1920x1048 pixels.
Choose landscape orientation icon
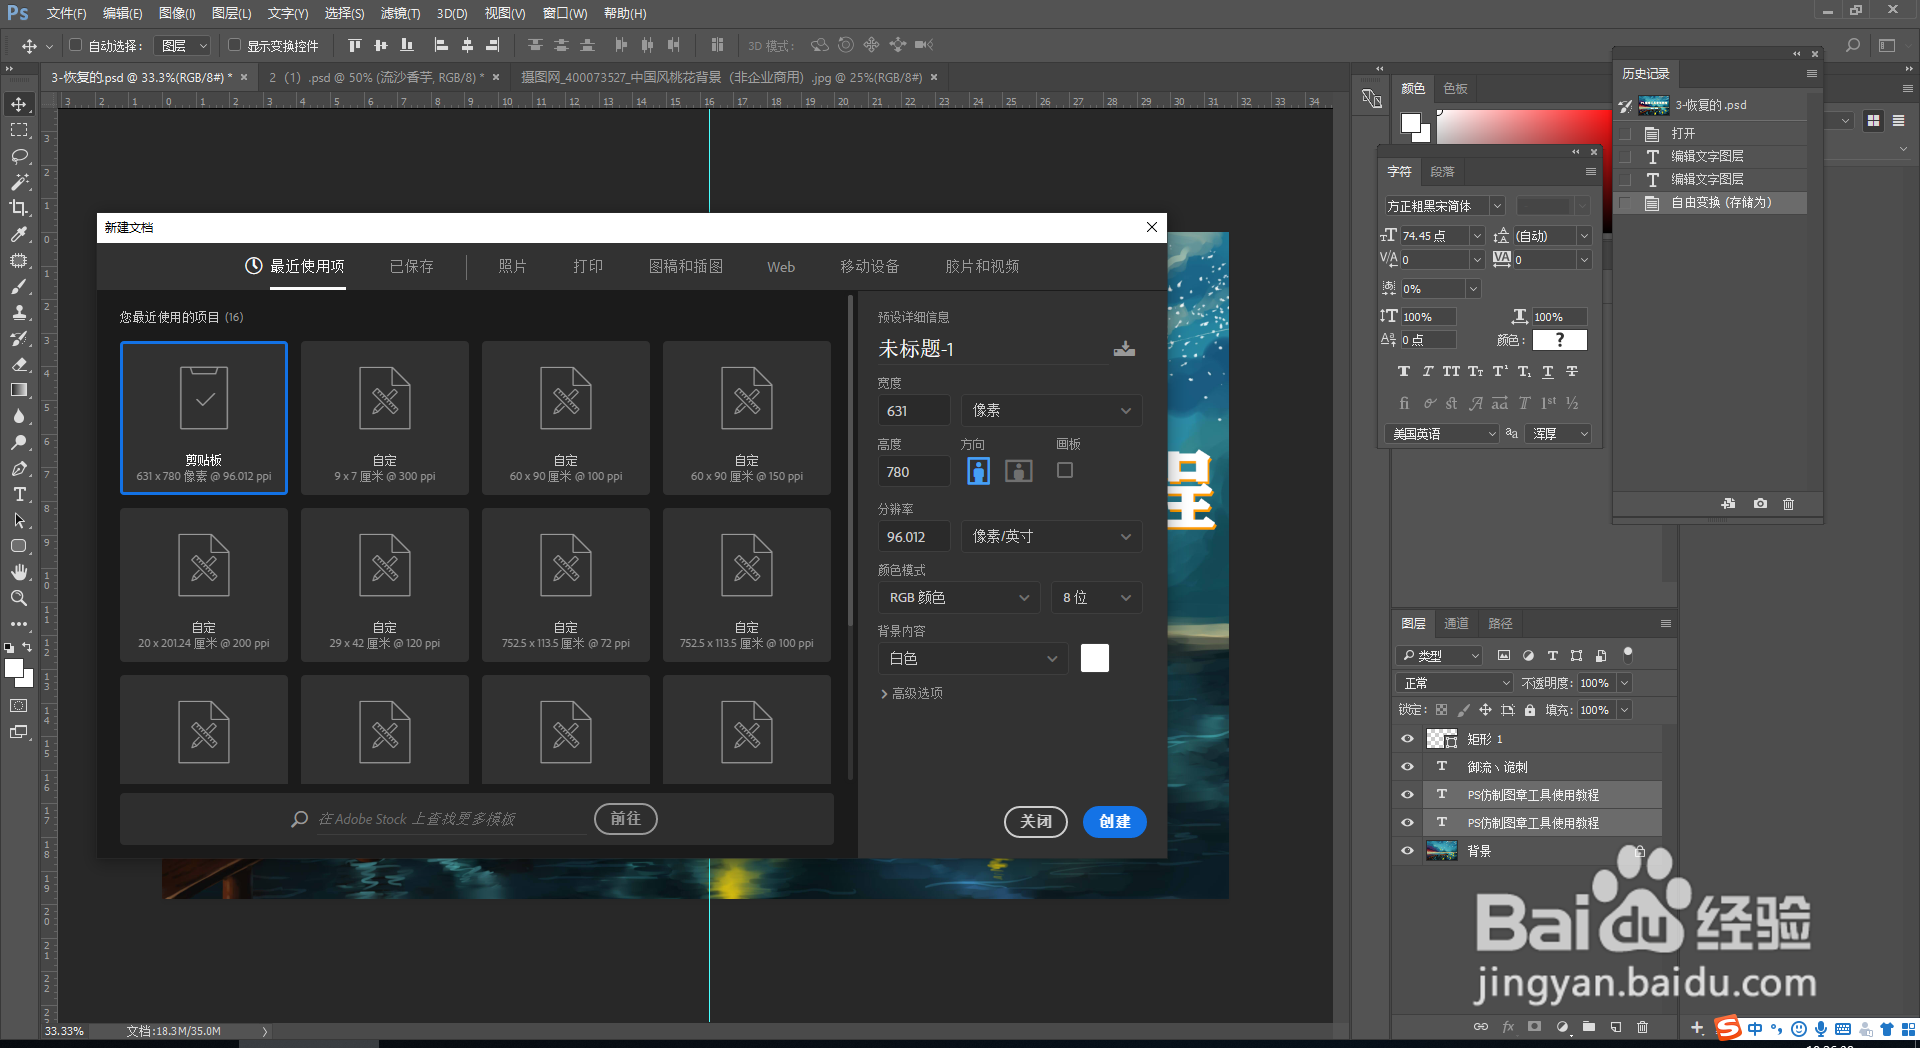[x=1019, y=471]
